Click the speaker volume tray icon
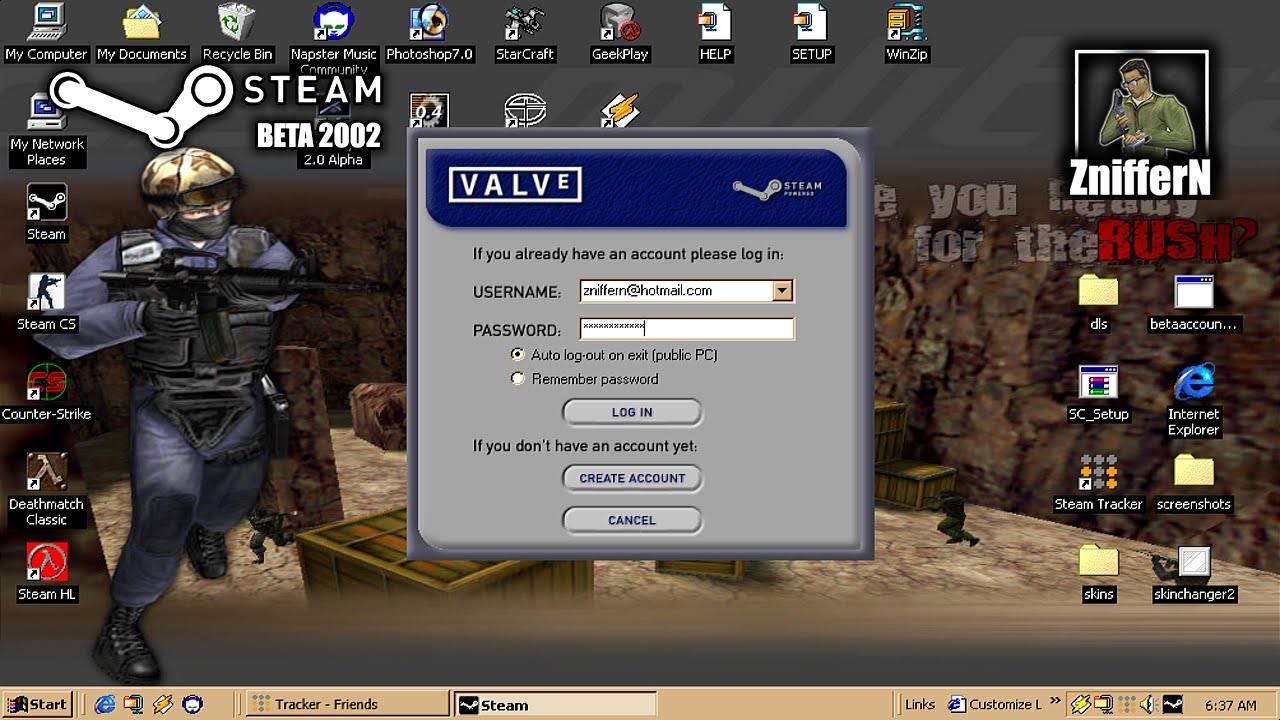The image size is (1280, 720). point(1148,704)
